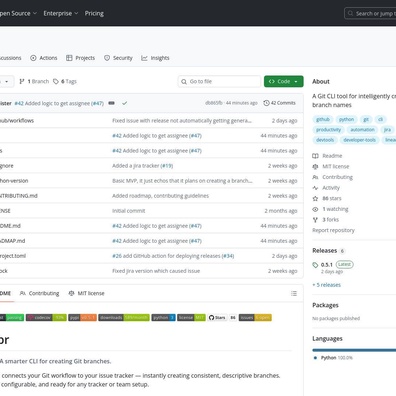Expand the branch selector dropdown arrow
Viewport: 396px width, 396px height.
(x=6, y=82)
